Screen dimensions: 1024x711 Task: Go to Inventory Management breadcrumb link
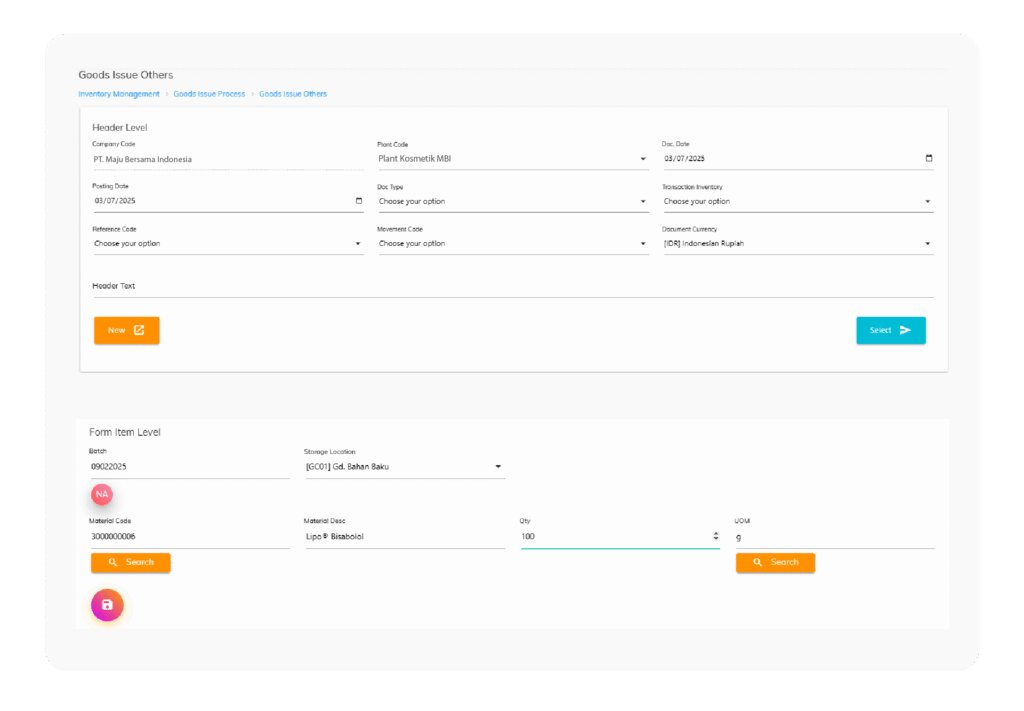point(119,94)
